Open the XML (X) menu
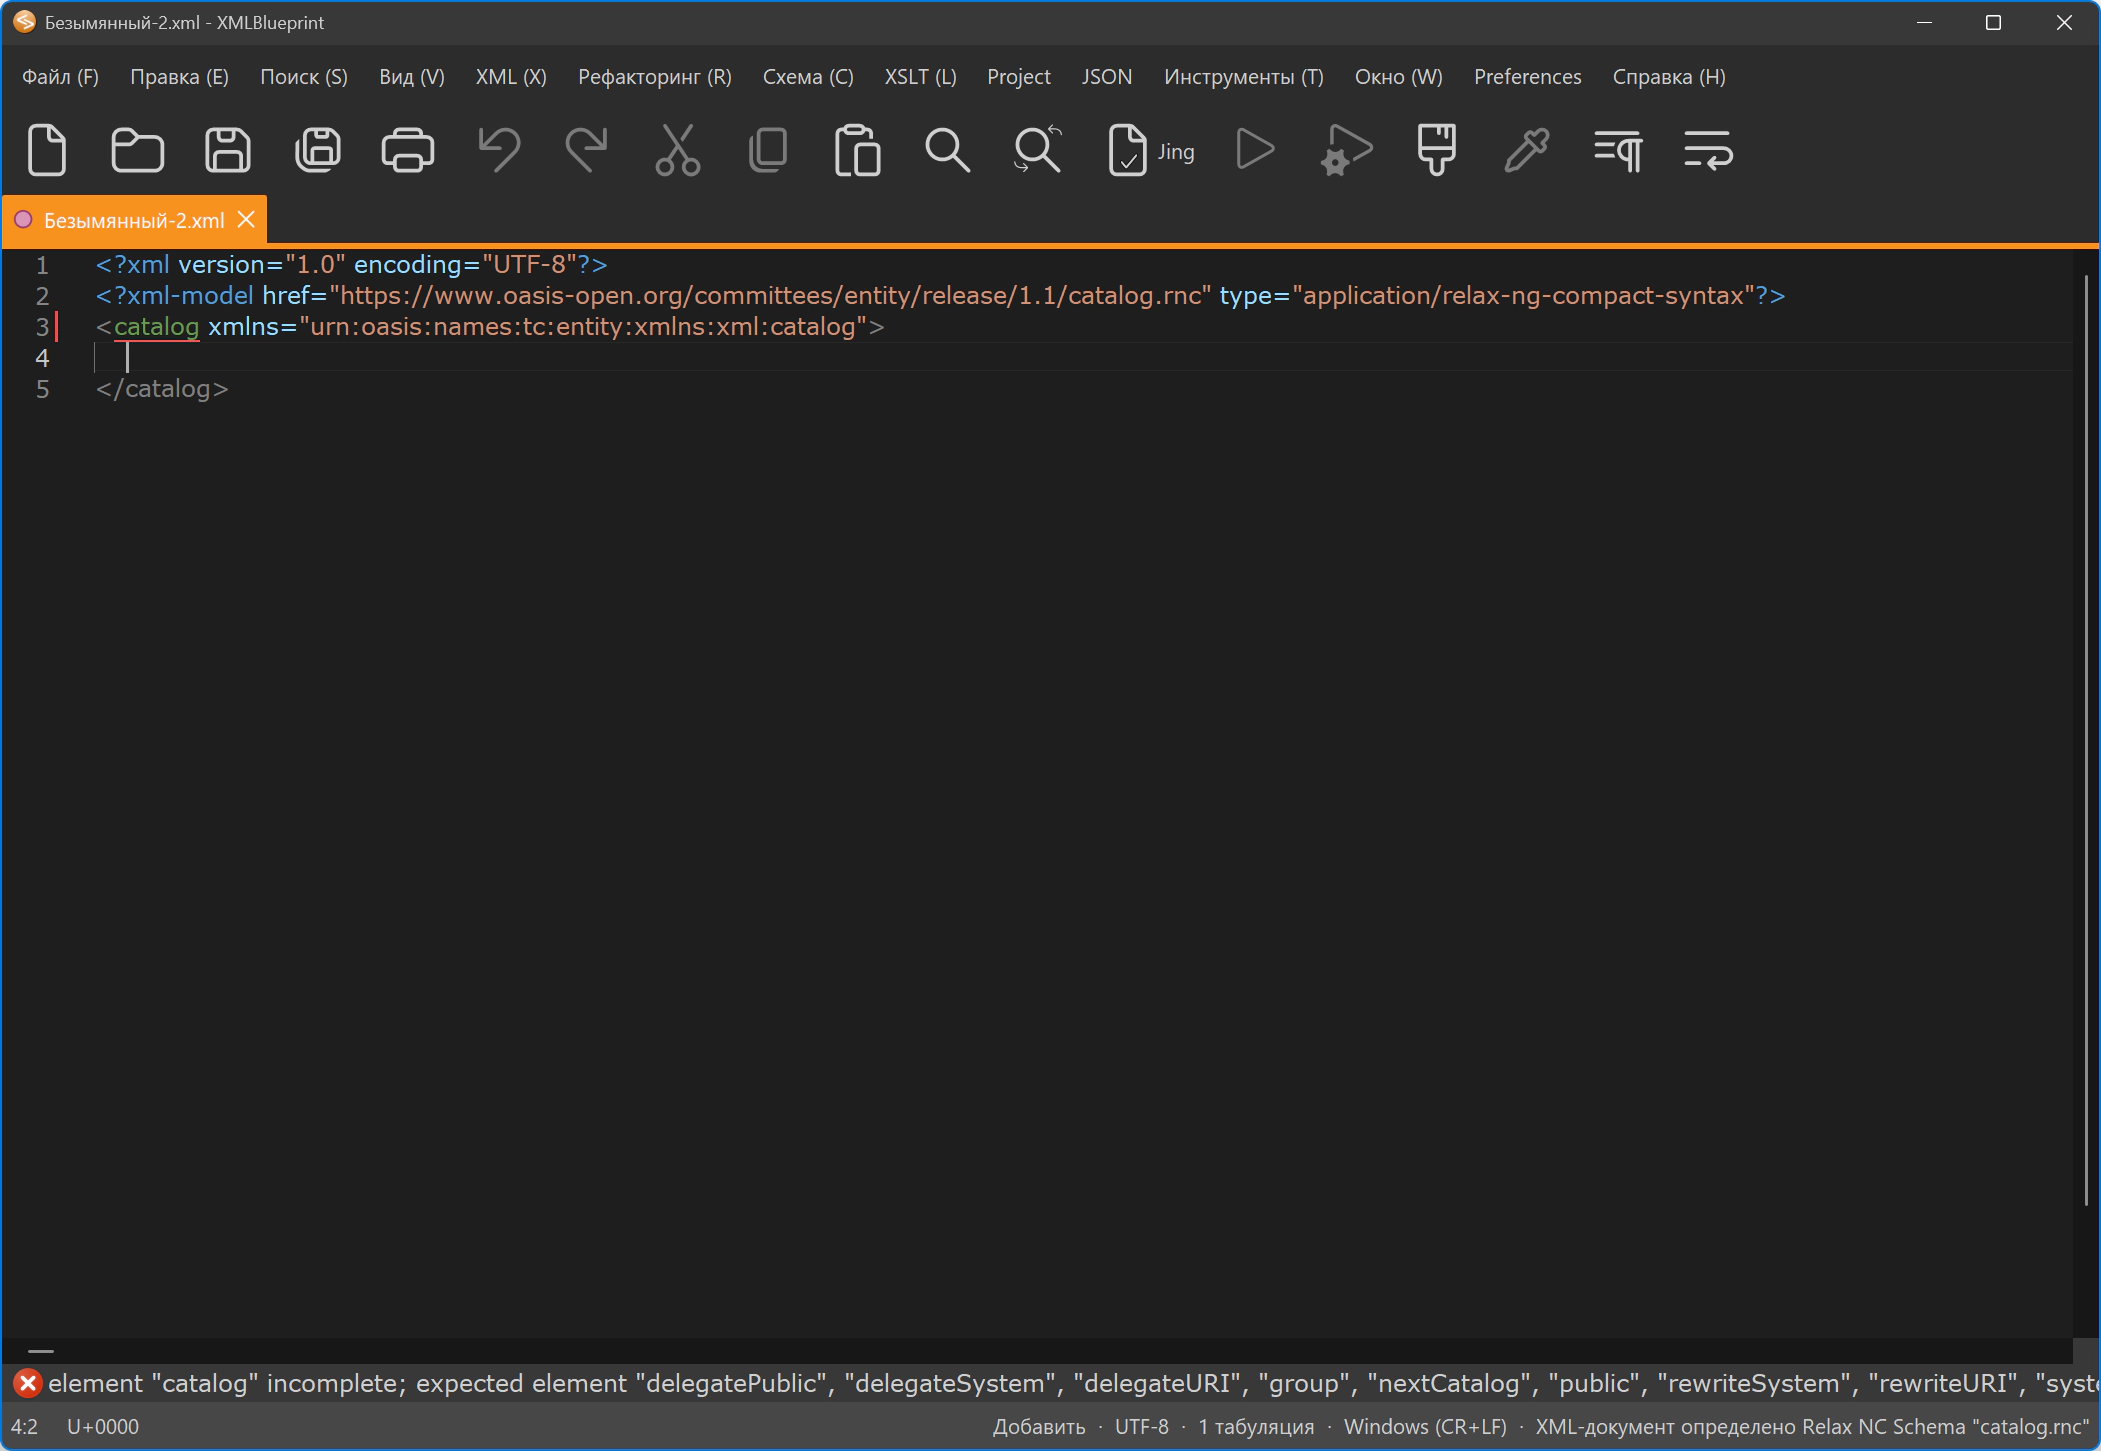Screen dimensions: 2101x1451 click(511, 77)
